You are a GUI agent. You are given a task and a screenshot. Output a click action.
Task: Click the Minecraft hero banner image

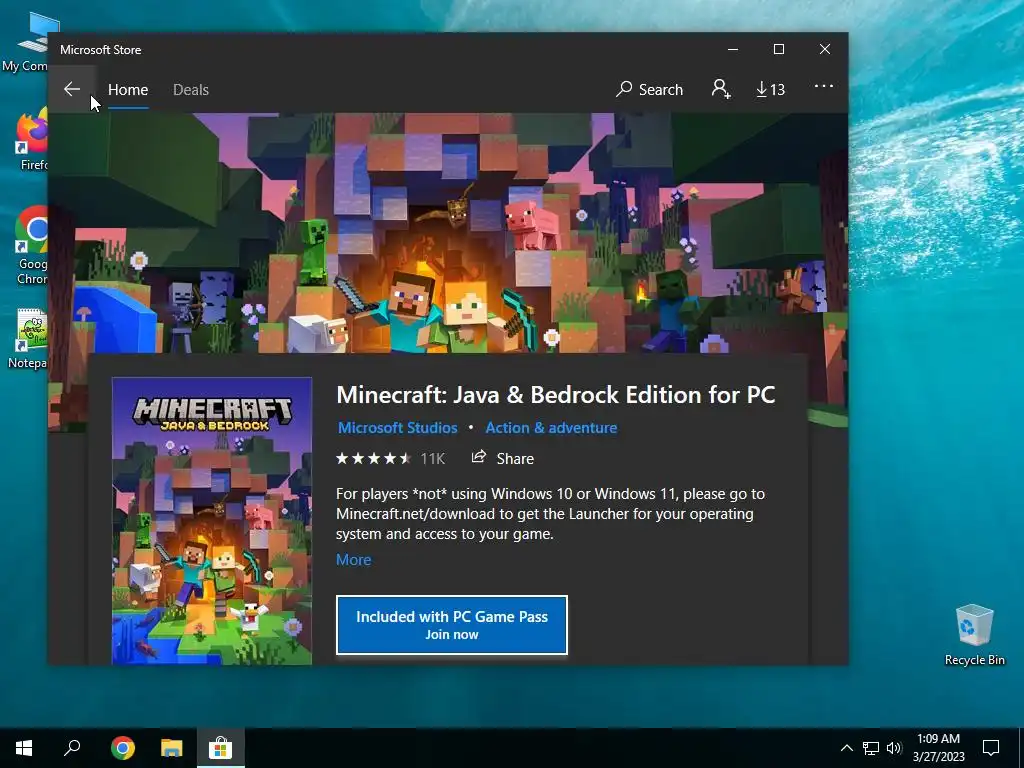pyautogui.click(x=448, y=232)
